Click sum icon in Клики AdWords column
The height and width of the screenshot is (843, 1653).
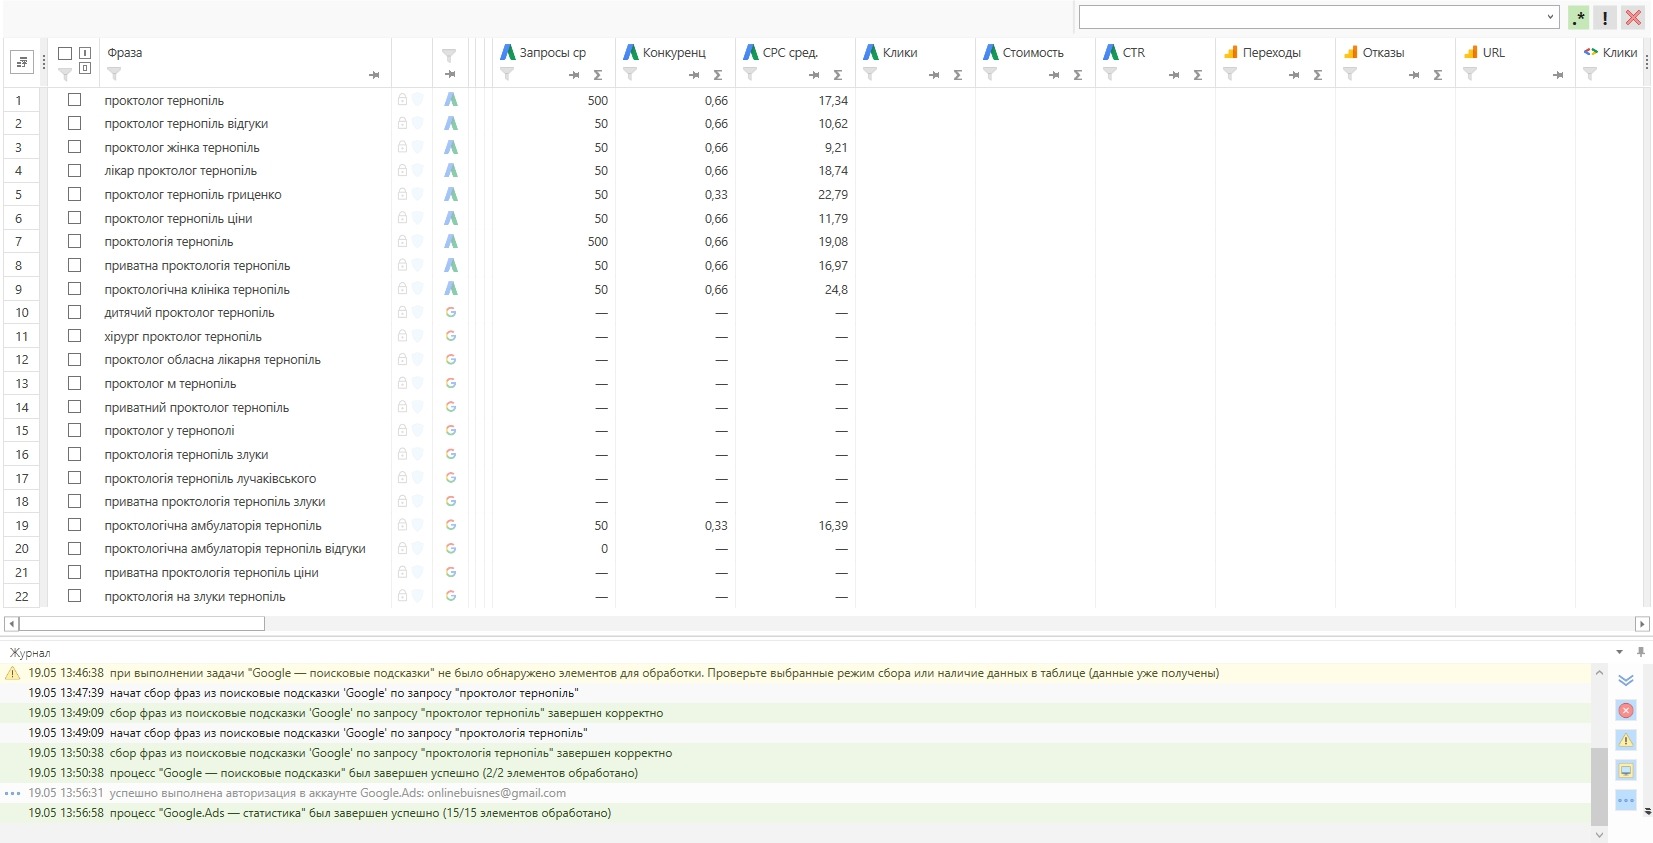[958, 75]
